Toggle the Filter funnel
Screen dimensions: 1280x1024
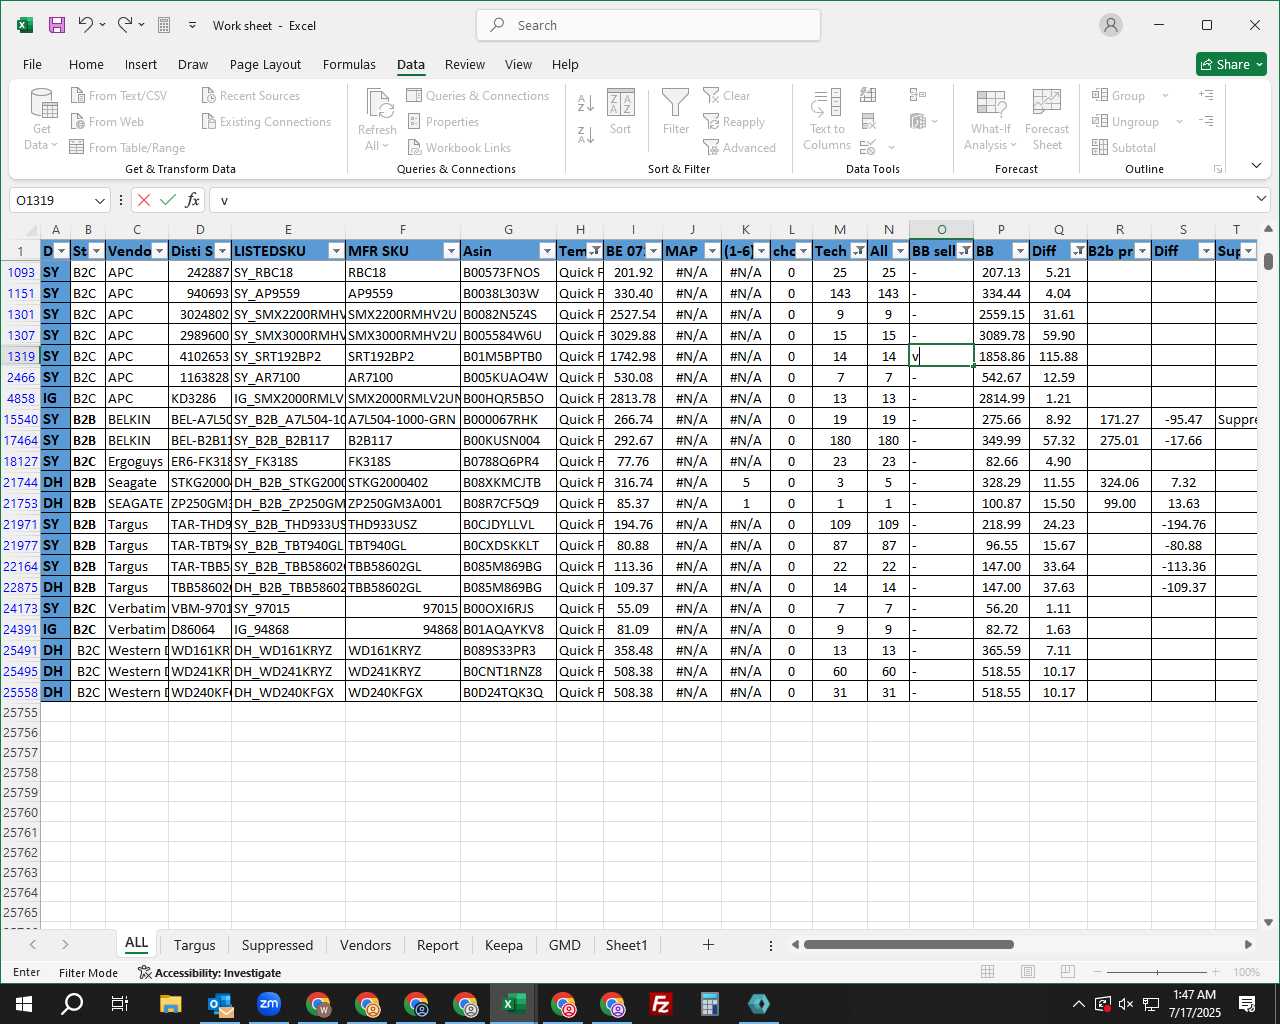[676, 112]
